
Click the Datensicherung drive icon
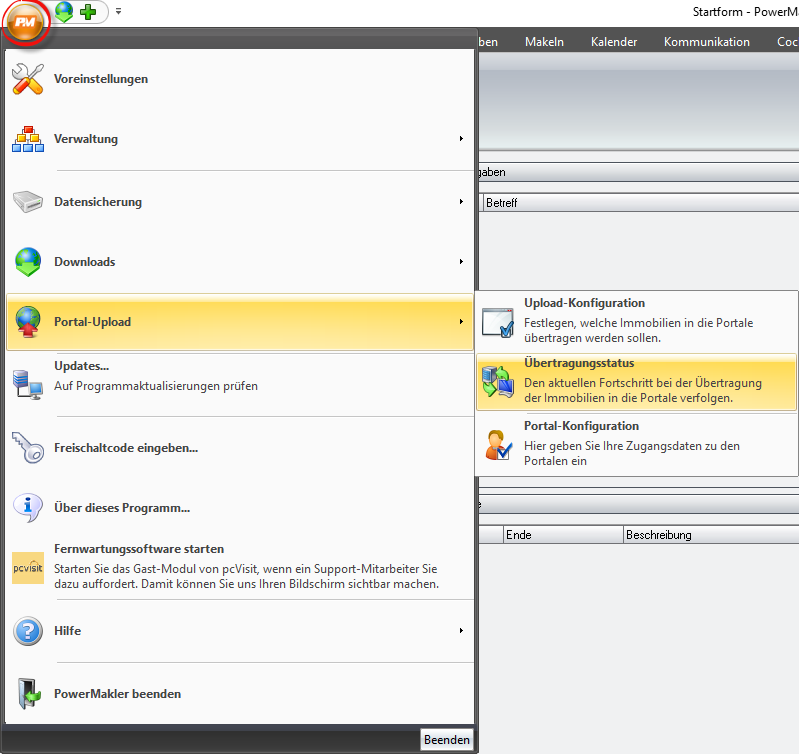coord(28,202)
